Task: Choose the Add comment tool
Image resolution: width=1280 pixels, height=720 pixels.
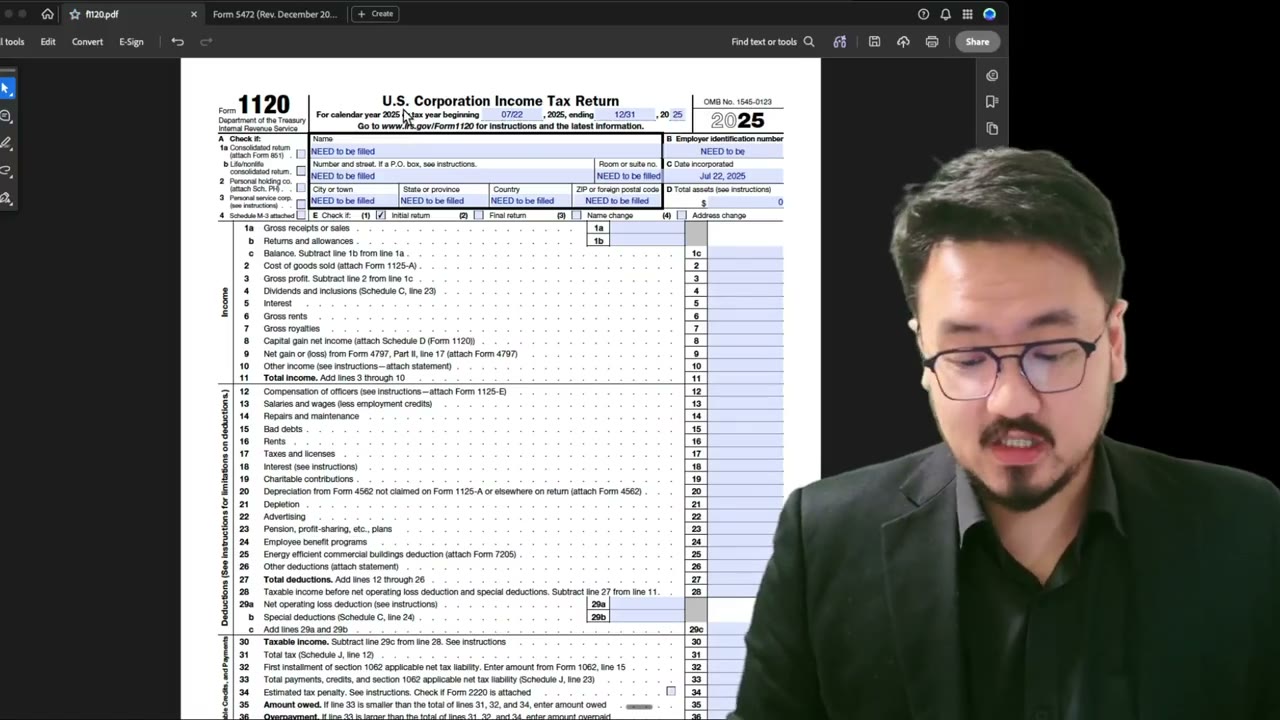Action: coord(6,117)
